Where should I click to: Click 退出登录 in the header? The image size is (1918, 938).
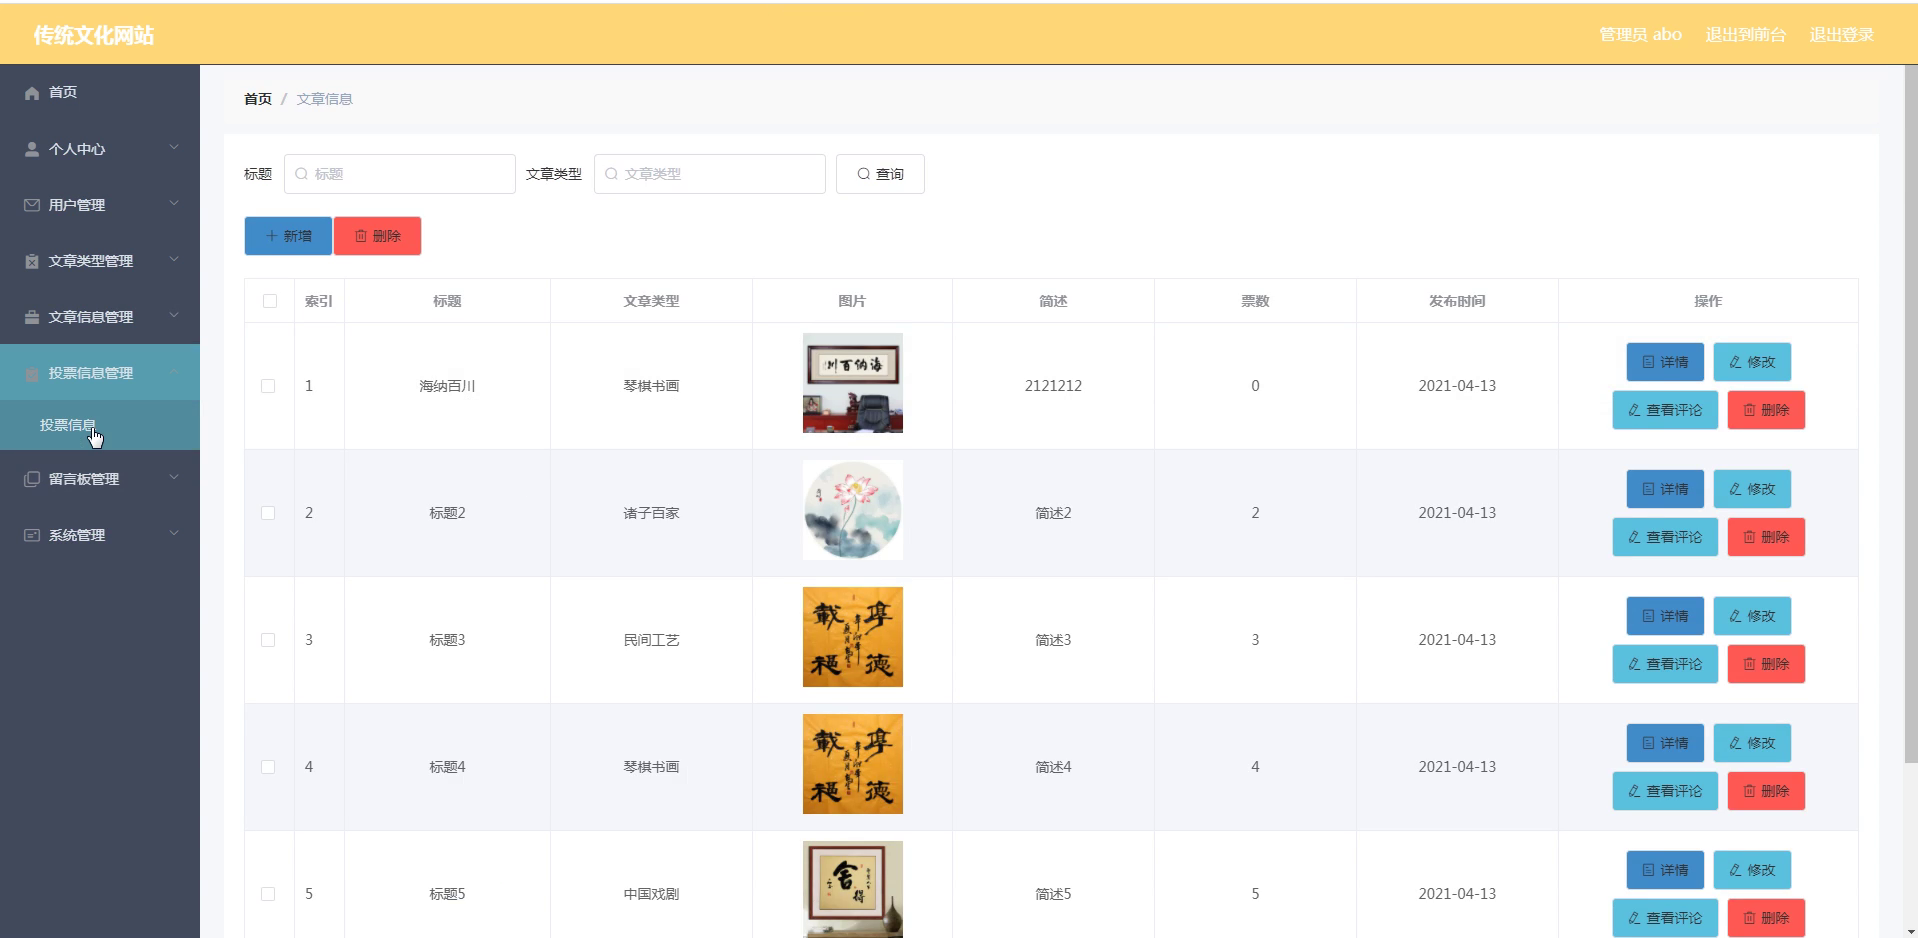1841,34
